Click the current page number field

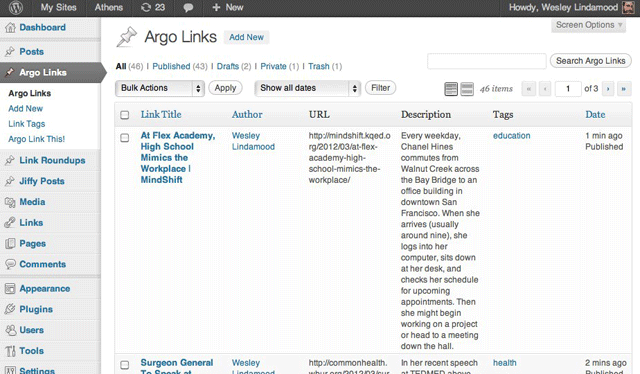pos(568,89)
